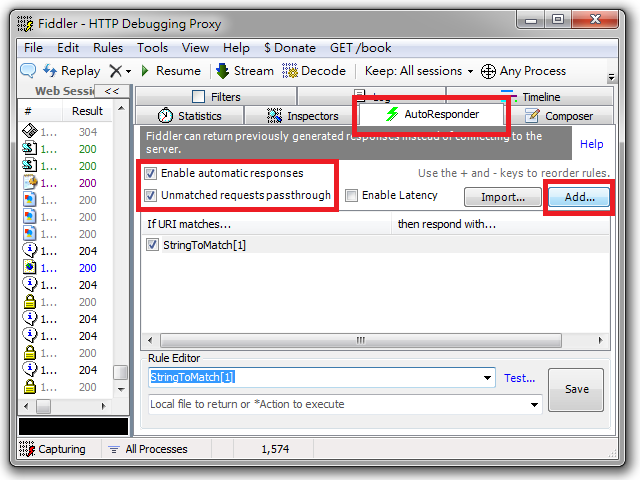The width and height of the screenshot is (640, 480).
Task: Open the AutoResponder Help link
Action: point(591,144)
